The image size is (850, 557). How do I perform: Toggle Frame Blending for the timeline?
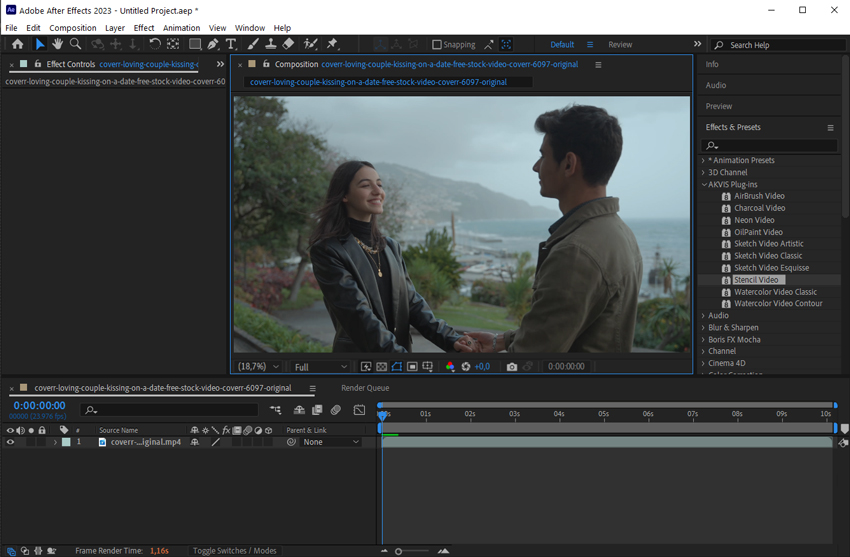(x=317, y=410)
